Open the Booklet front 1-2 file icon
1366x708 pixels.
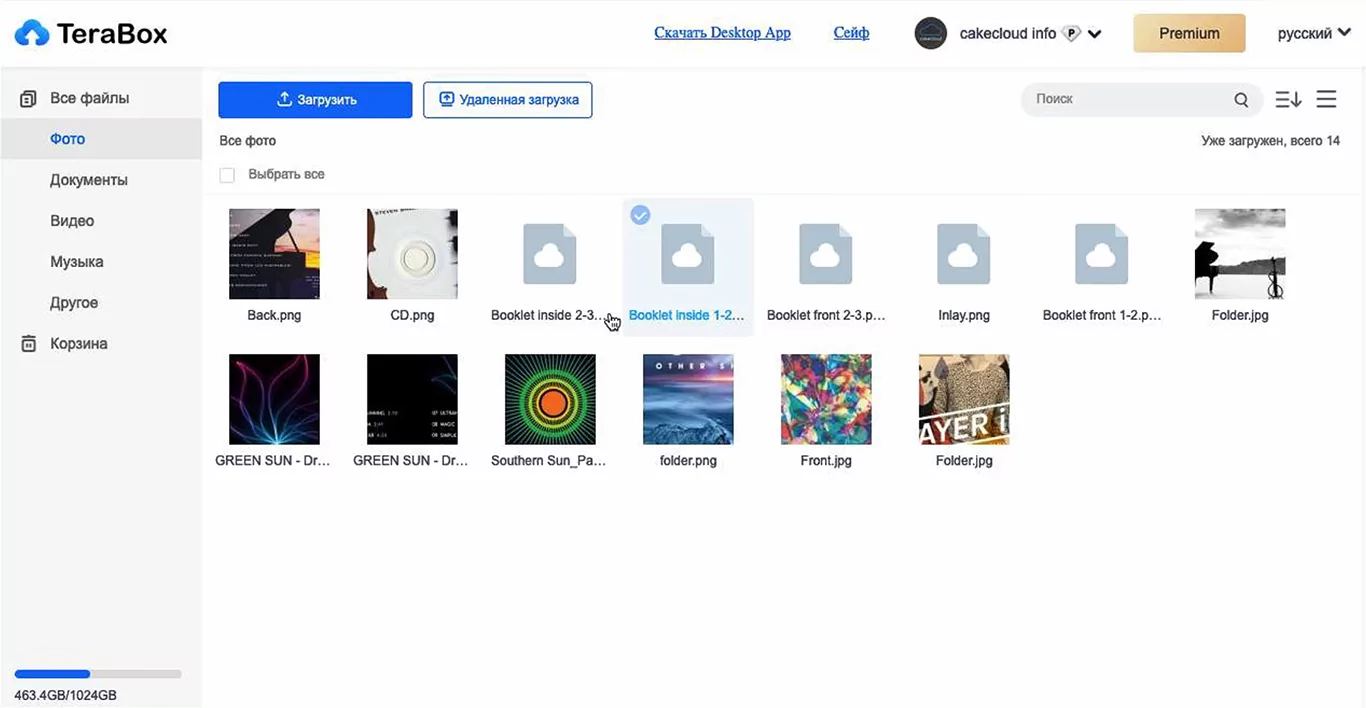(x=1102, y=254)
